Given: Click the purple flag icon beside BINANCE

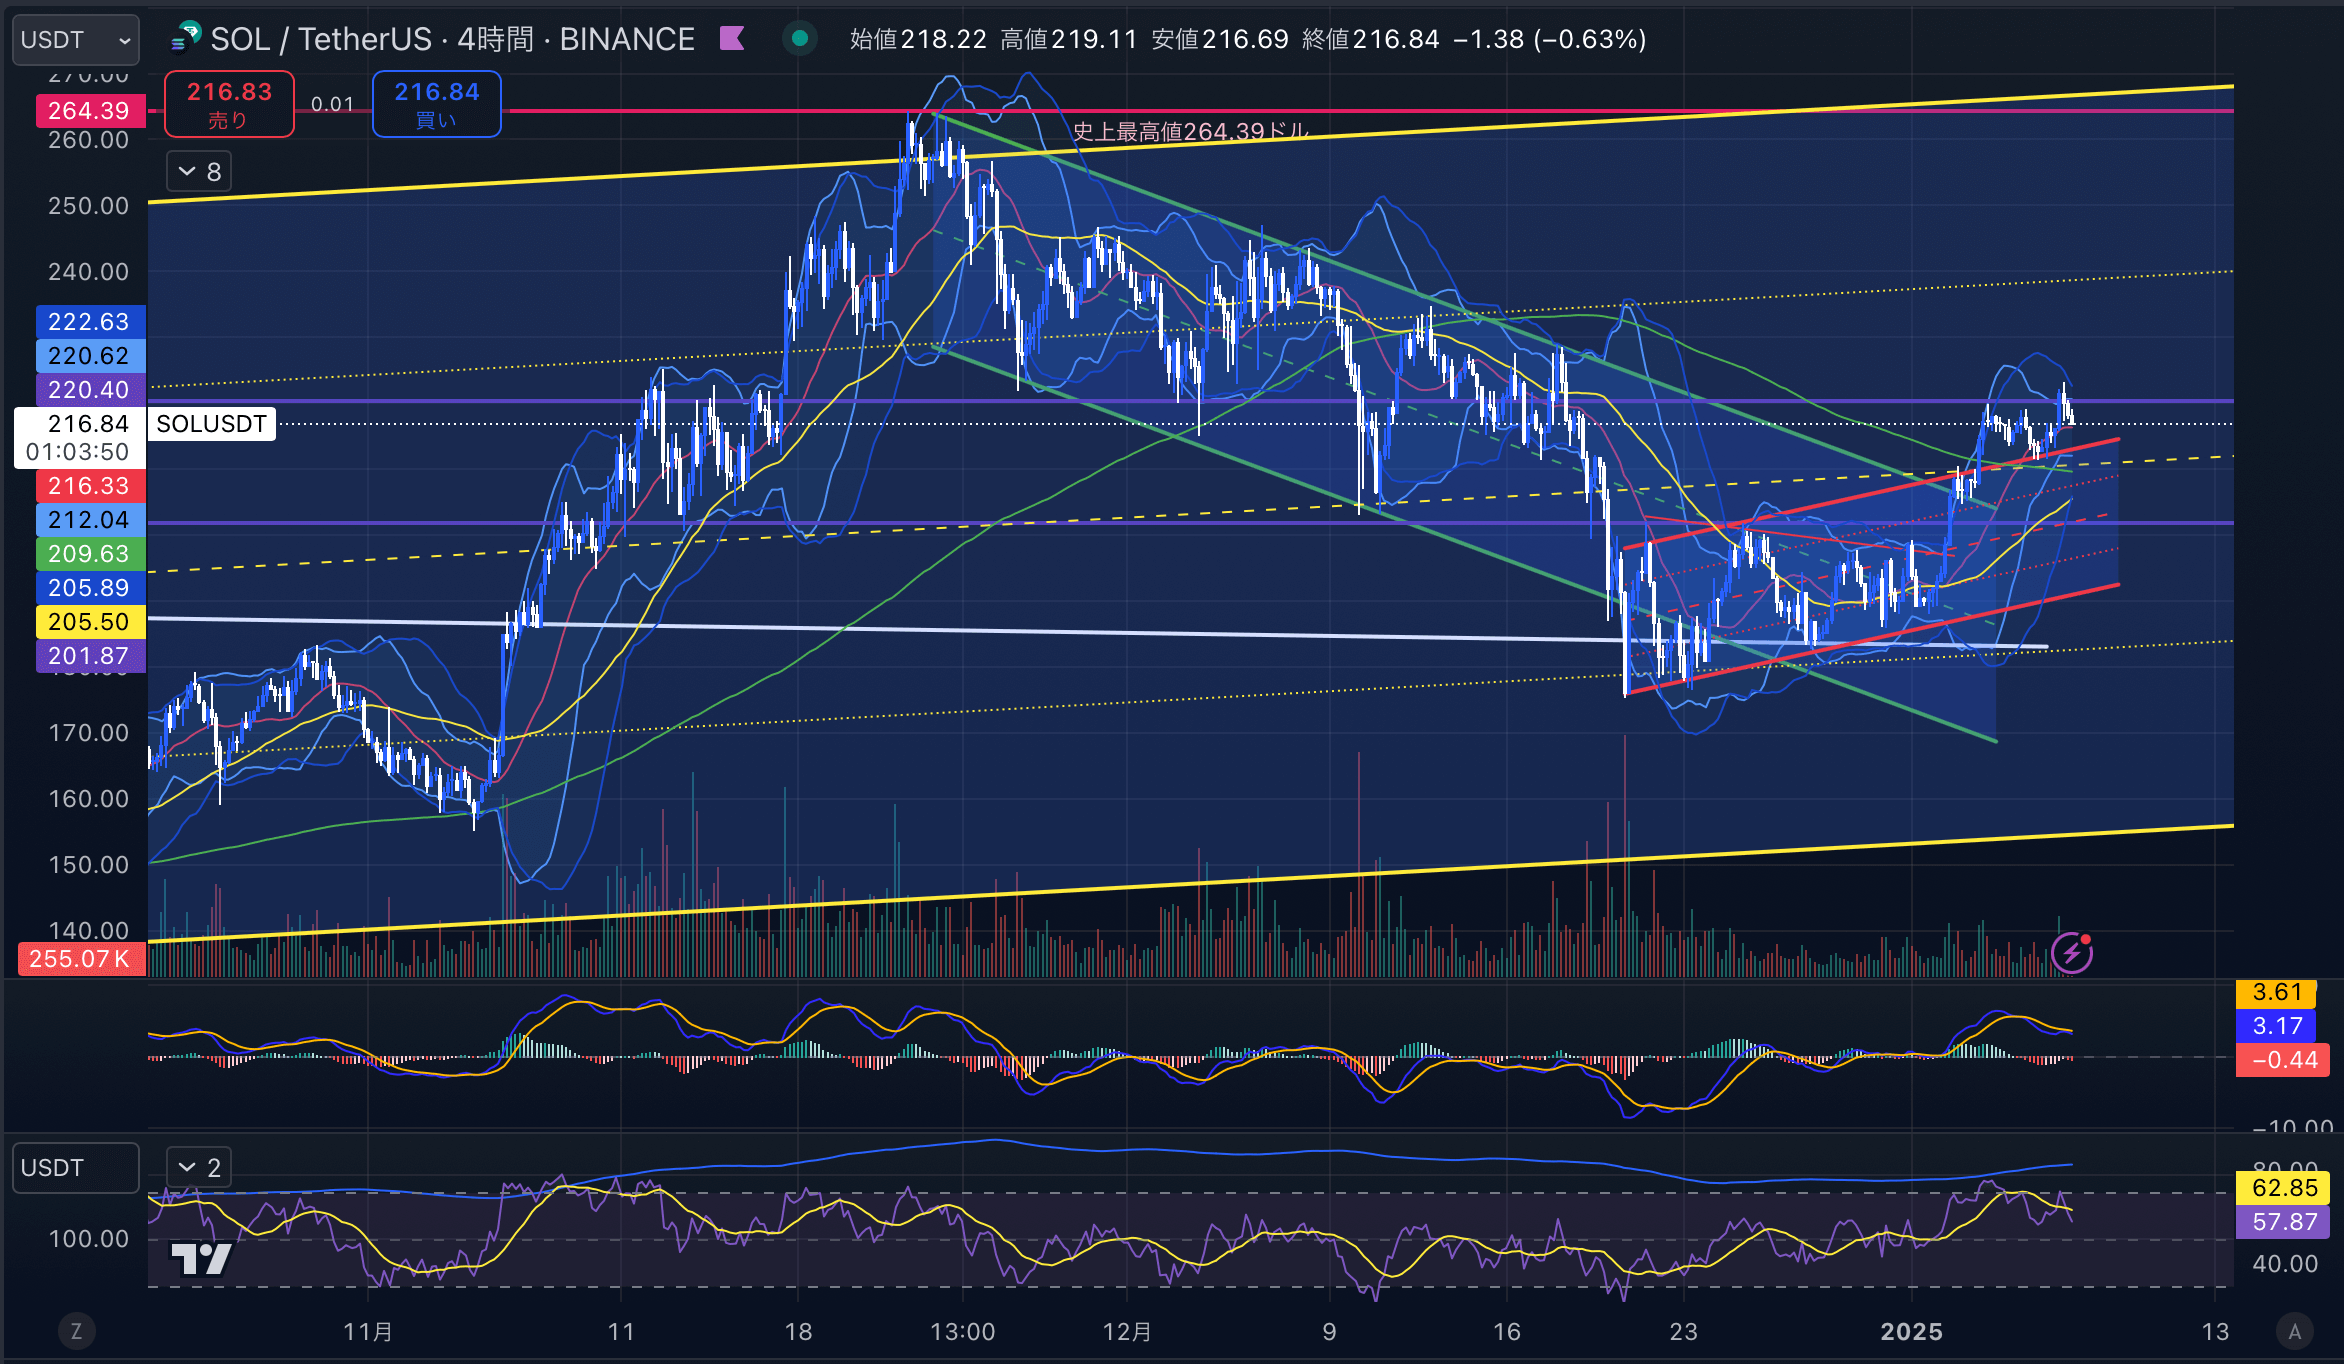Looking at the screenshot, I should tap(732, 39).
